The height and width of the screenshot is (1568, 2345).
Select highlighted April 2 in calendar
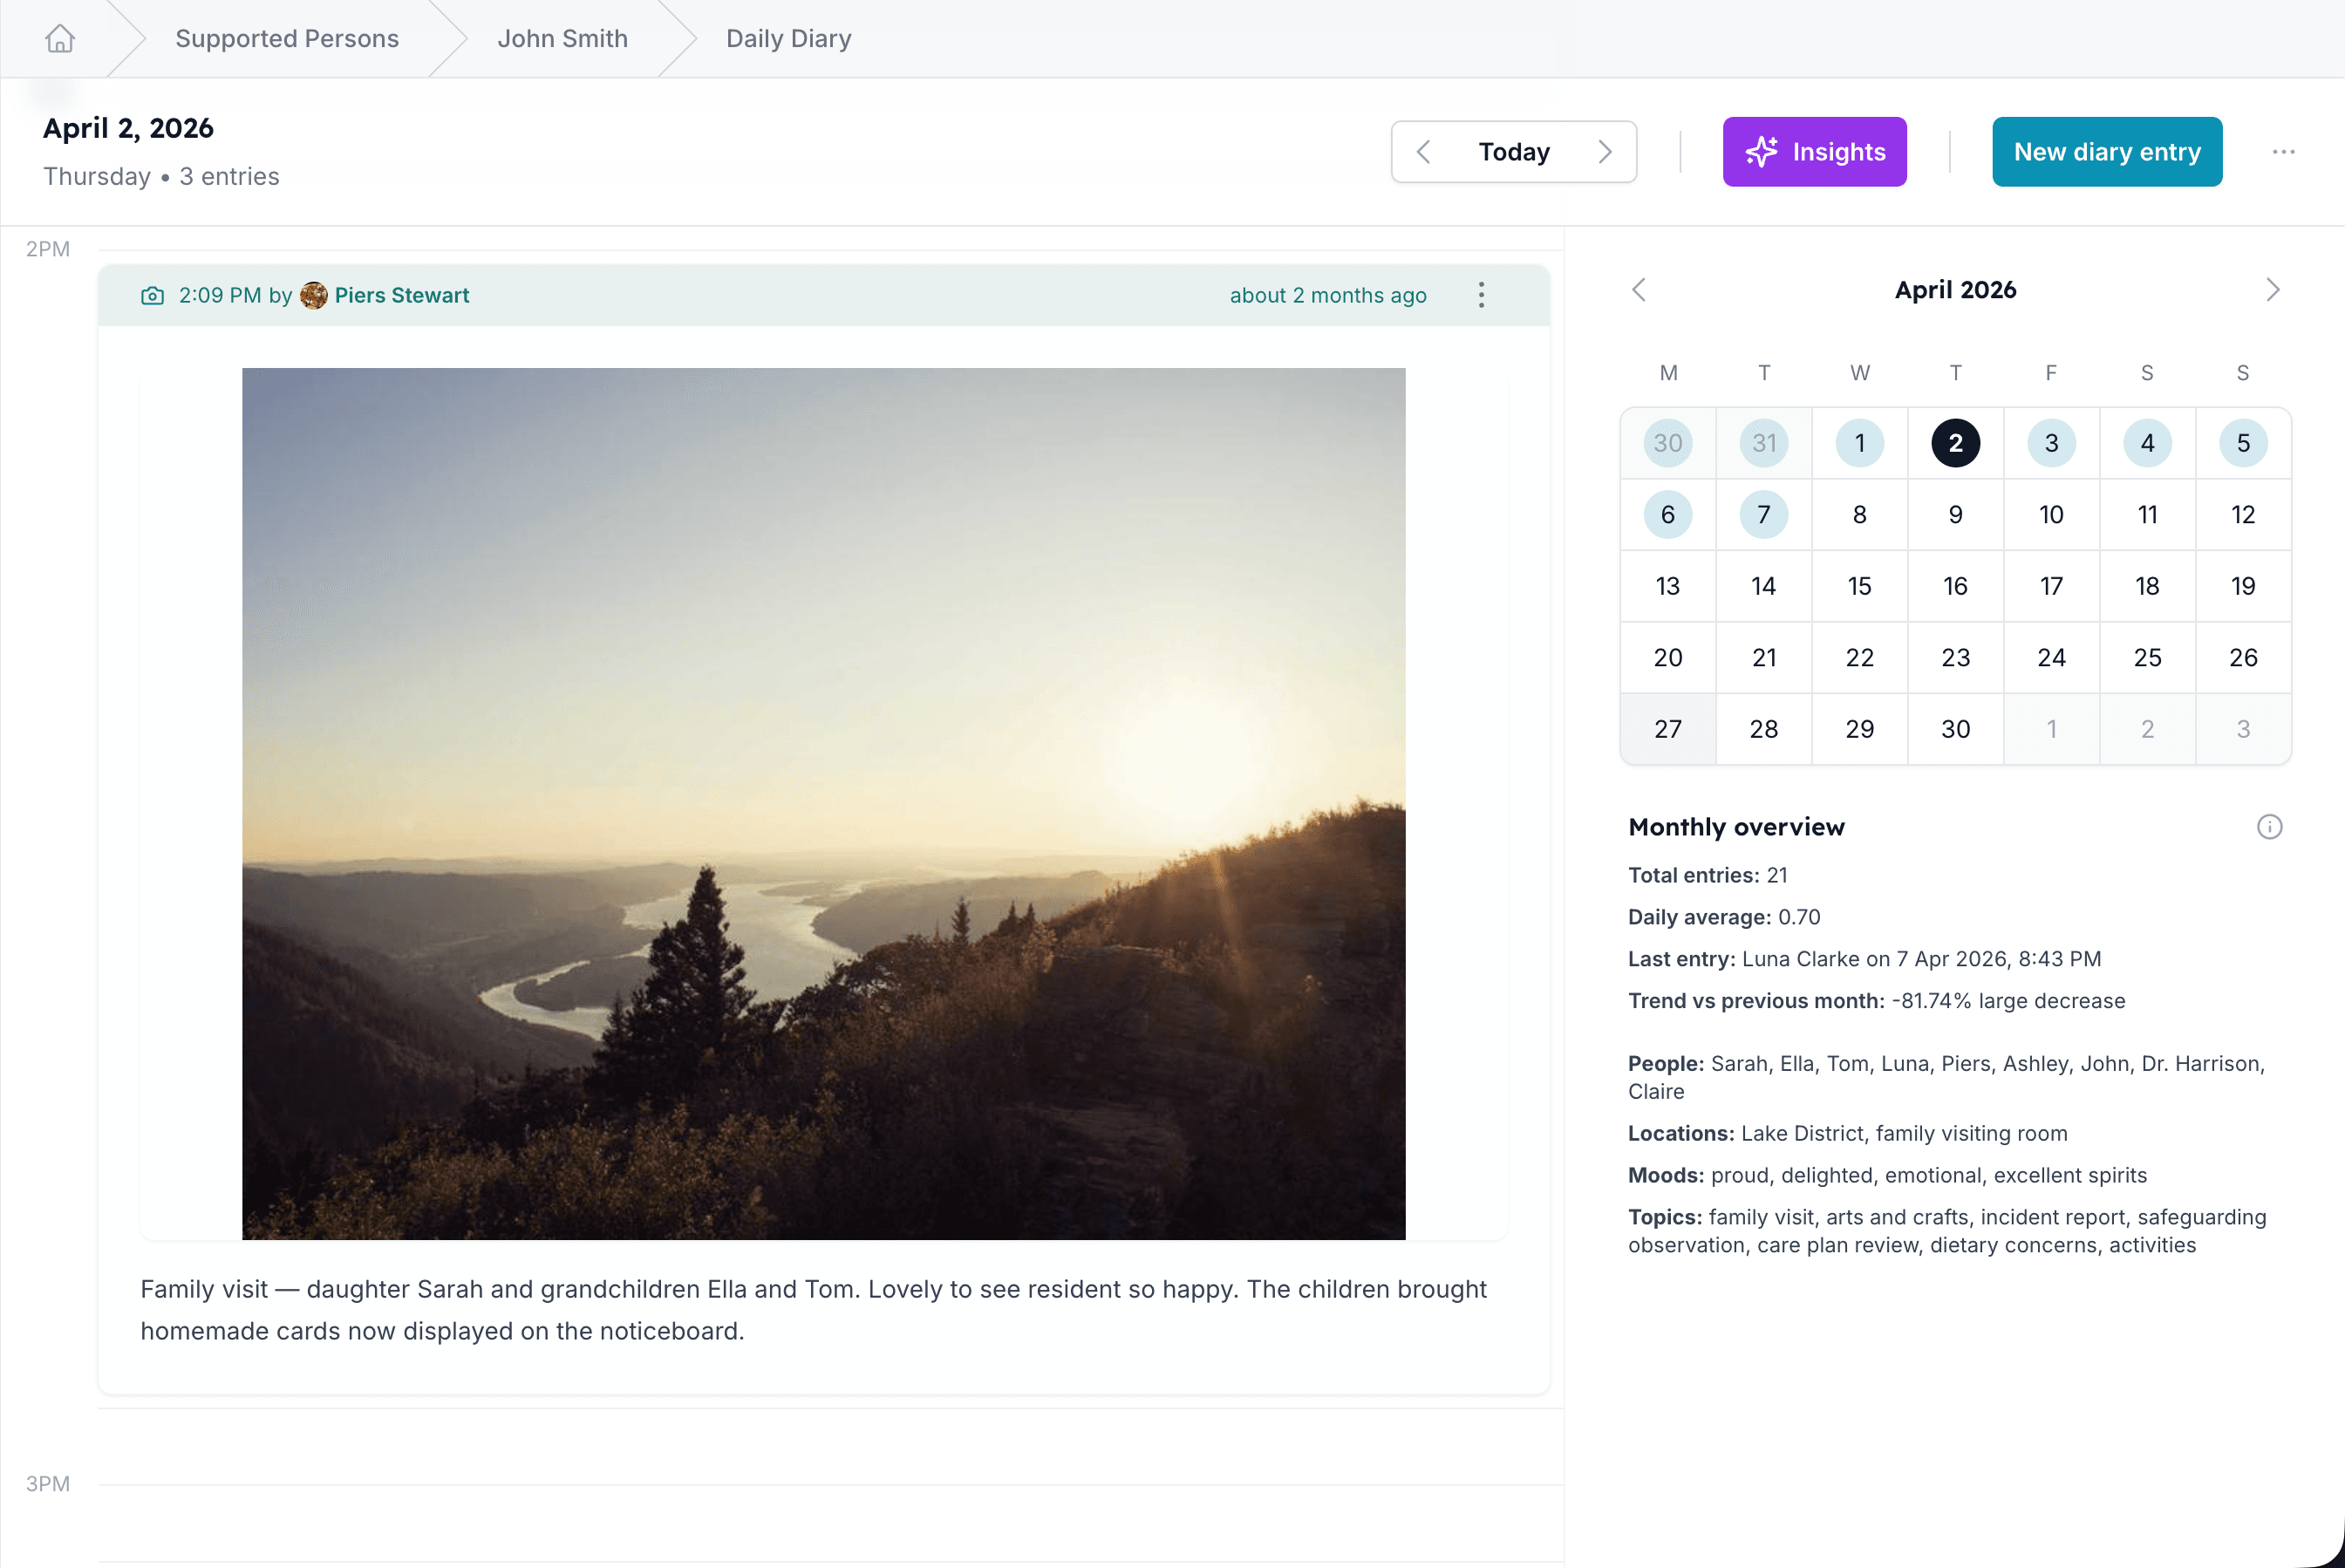[x=1956, y=443]
